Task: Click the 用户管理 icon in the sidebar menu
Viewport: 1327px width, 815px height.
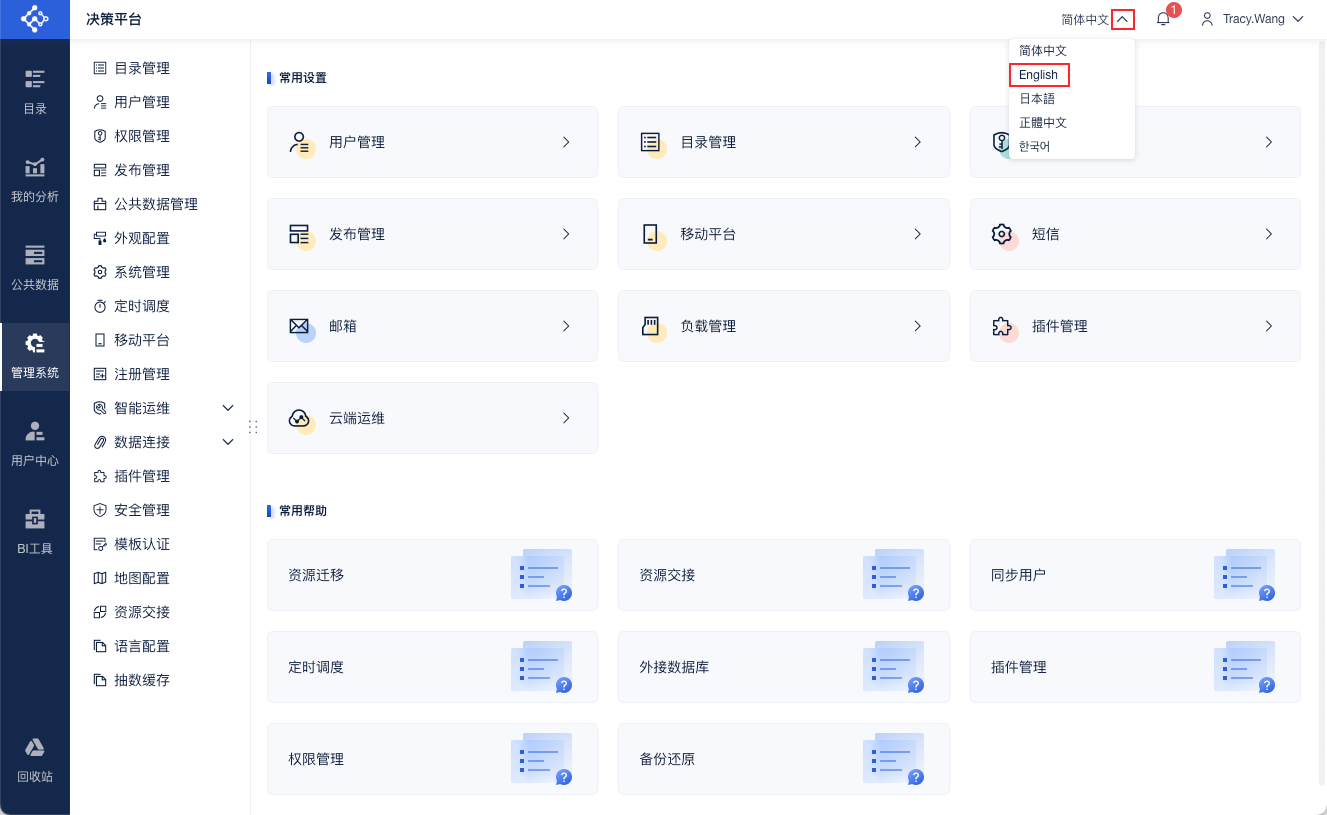Action: pos(100,102)
